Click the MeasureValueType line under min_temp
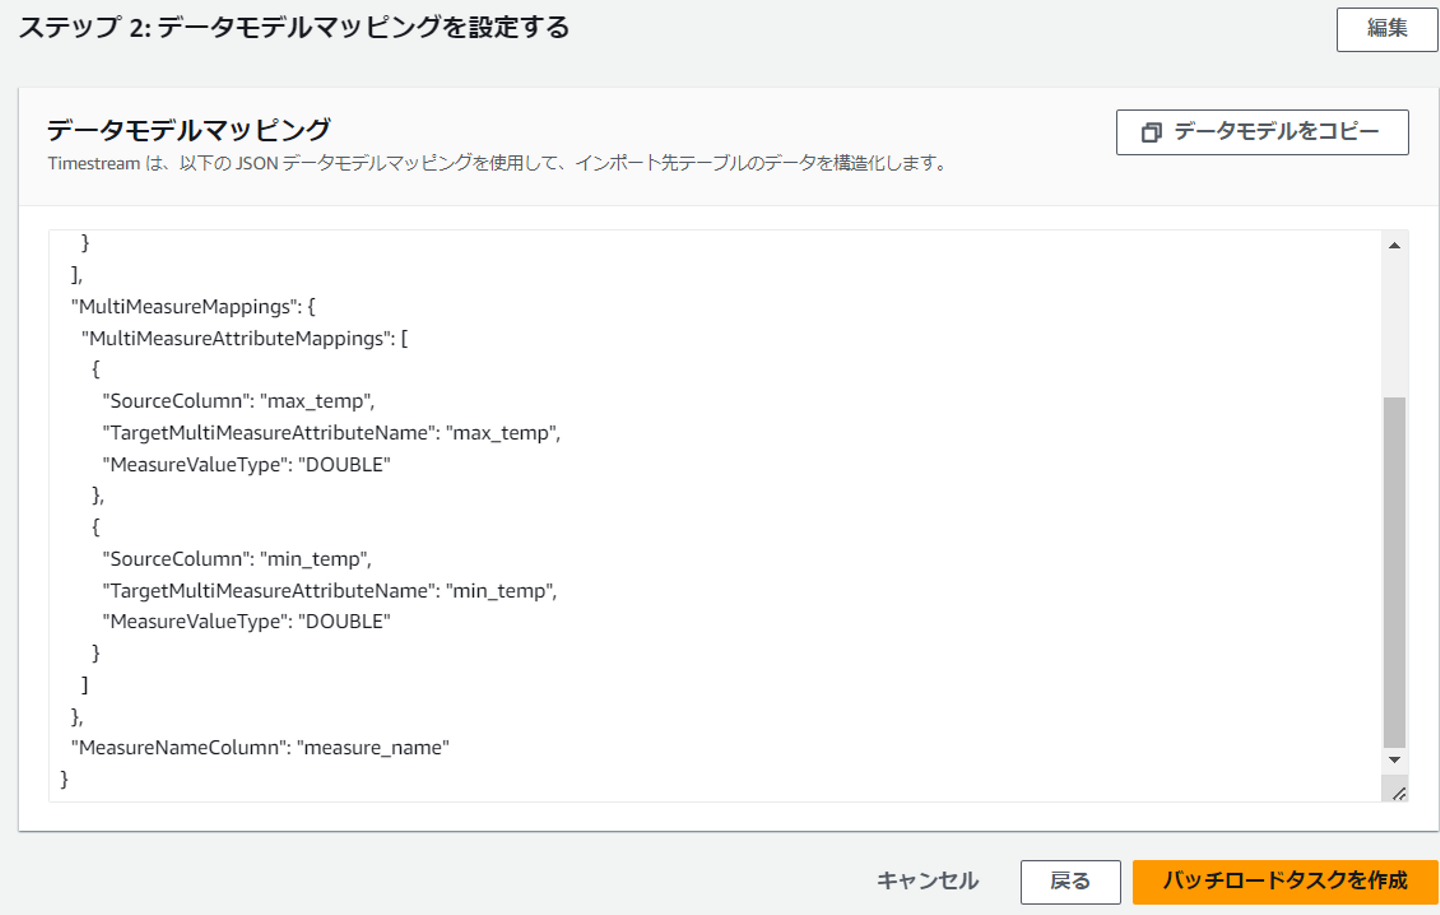This screenshot has width=1440, height=915. 246,622
